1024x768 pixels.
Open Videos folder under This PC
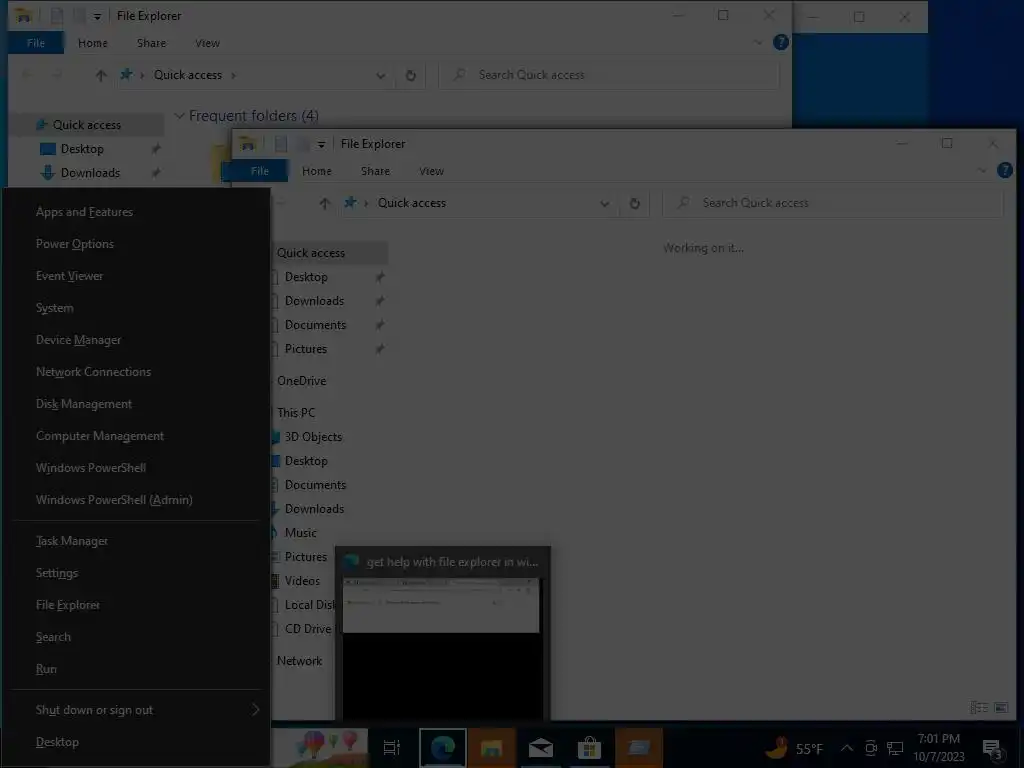(x=302, y=581)
